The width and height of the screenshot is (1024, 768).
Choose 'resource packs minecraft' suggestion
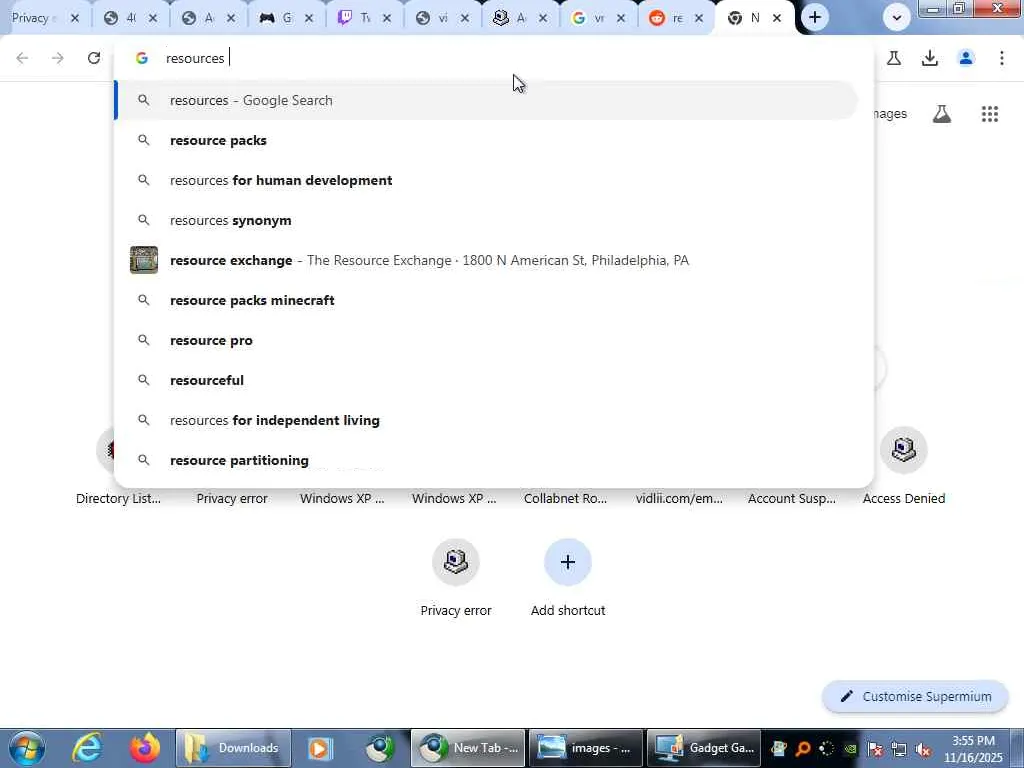coord(487,300)
